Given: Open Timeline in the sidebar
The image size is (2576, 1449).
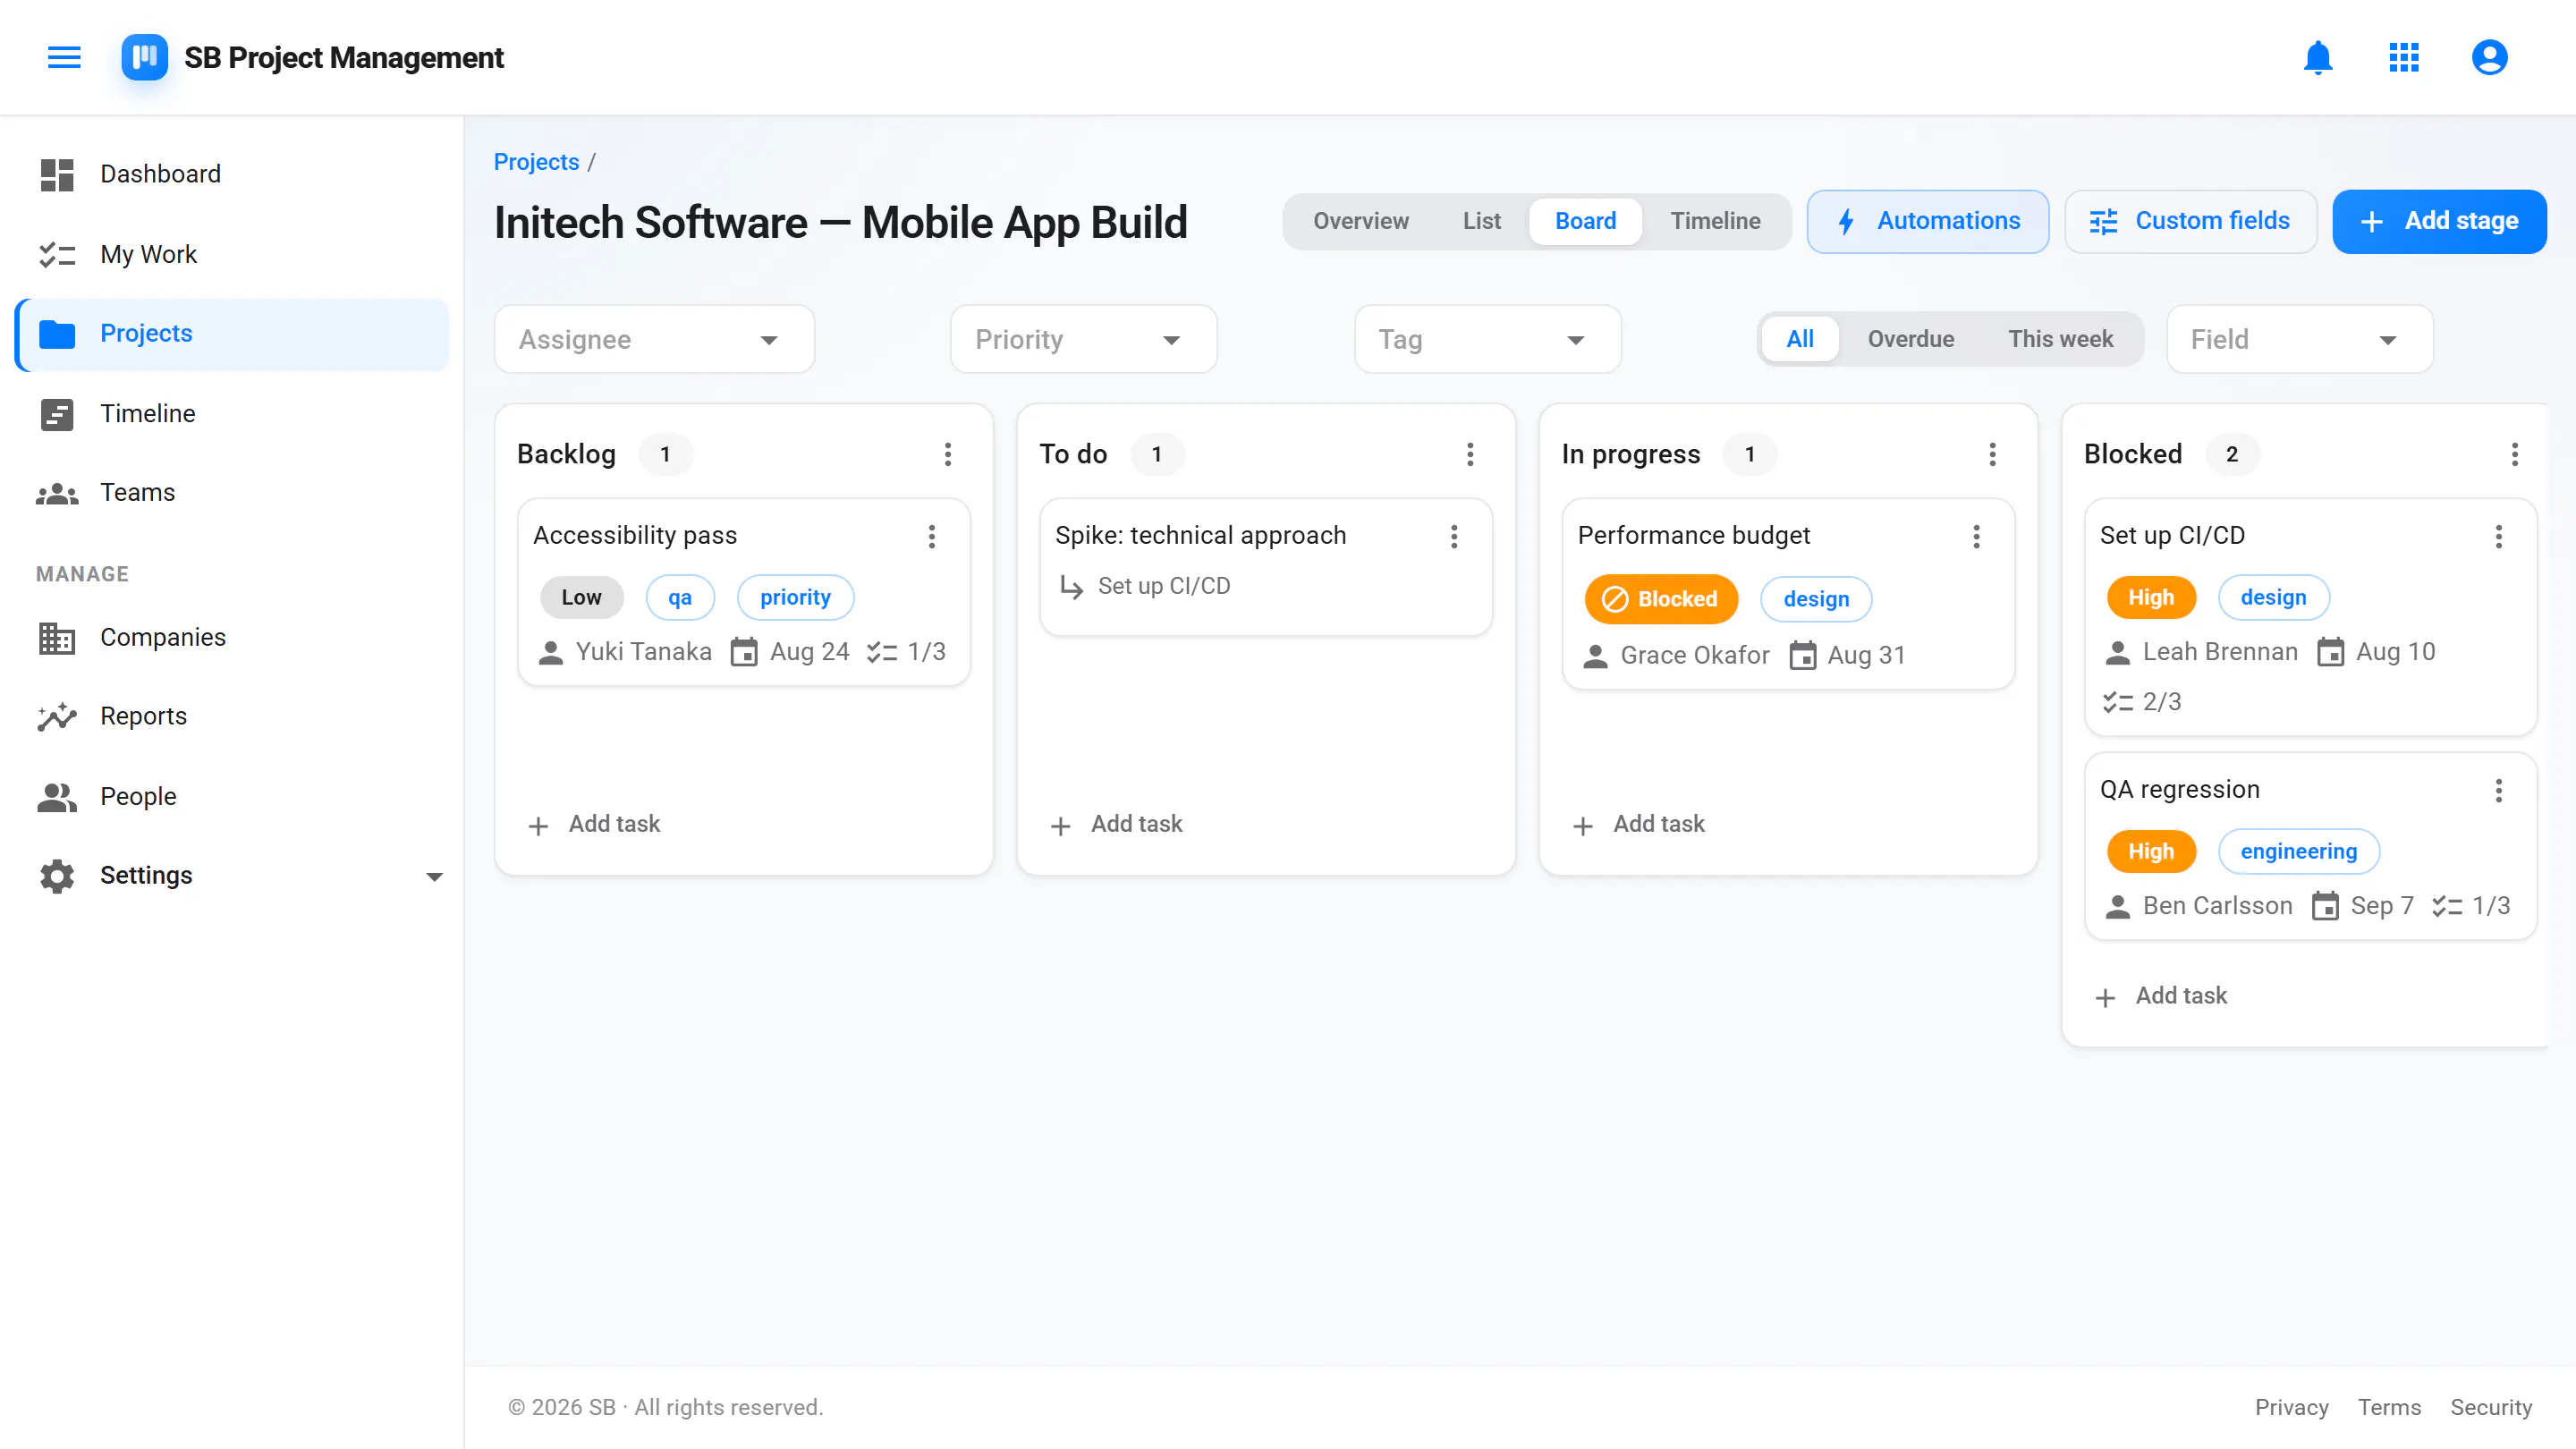Looking at the screenshot, I should pos(232,413).
